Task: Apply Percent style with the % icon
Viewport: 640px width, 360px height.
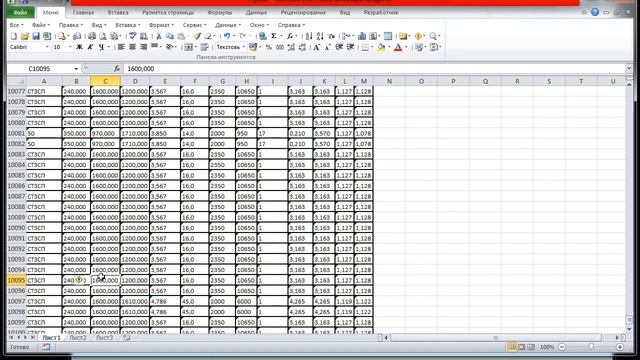Action: coord(269,47)
